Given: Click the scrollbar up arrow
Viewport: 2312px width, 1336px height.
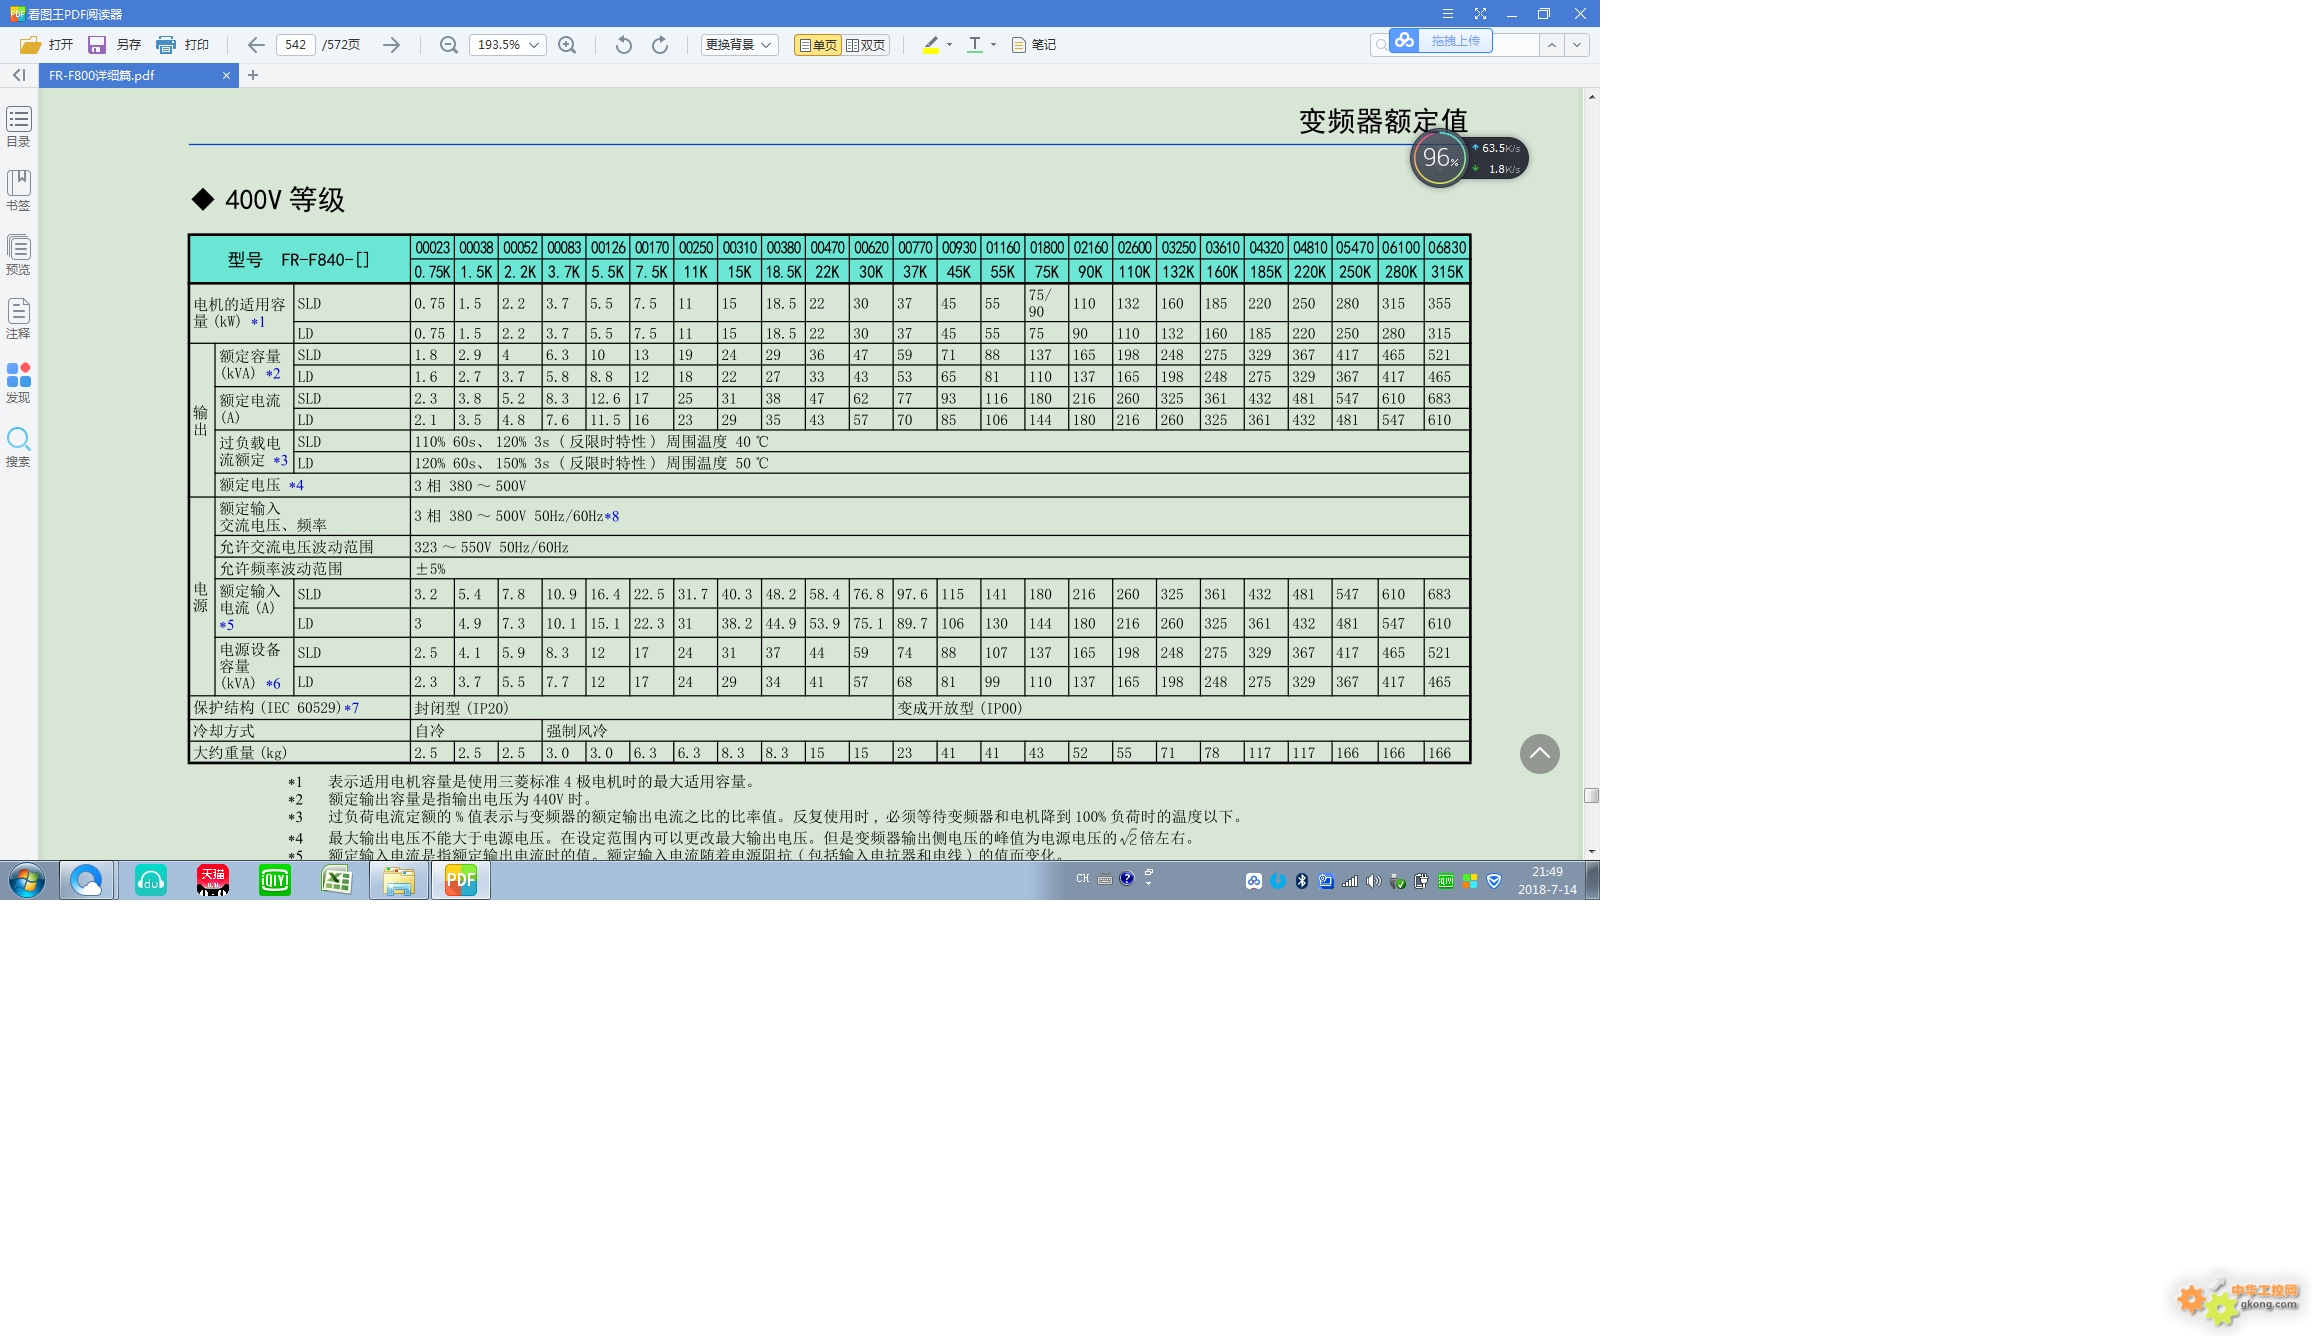Looking at the screenshot, I should pyautogui.click(x=1591, y=96).
